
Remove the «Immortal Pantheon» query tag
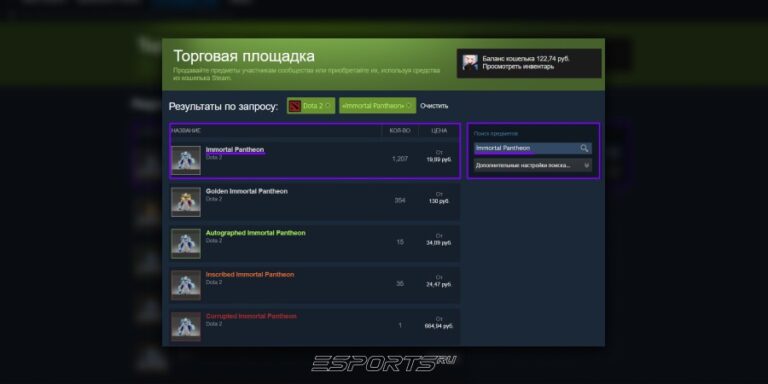click(408, 106)
